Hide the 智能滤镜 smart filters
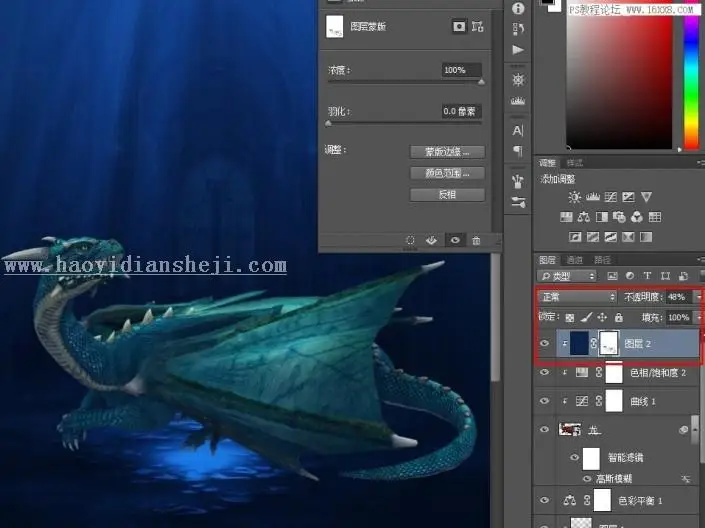The width and height of the screenshot is (705, 528). coord(574,457)
